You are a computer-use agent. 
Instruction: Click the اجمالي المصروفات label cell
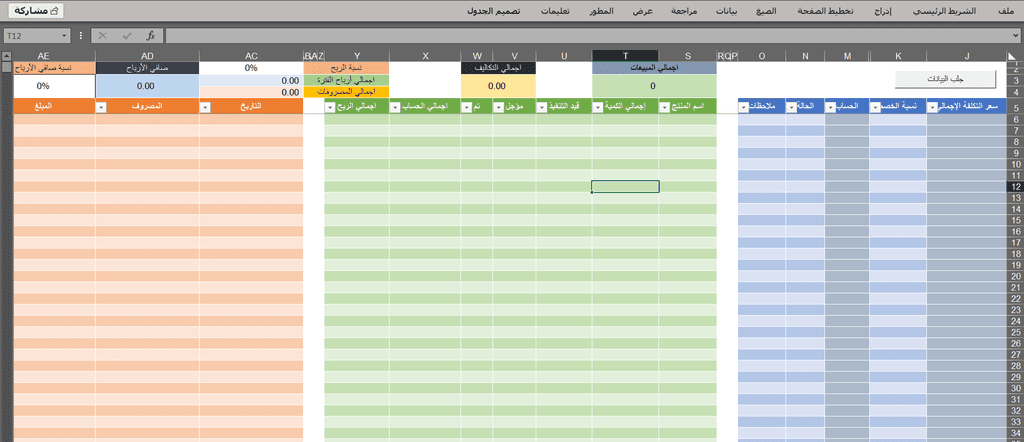[x=346, y=92]
